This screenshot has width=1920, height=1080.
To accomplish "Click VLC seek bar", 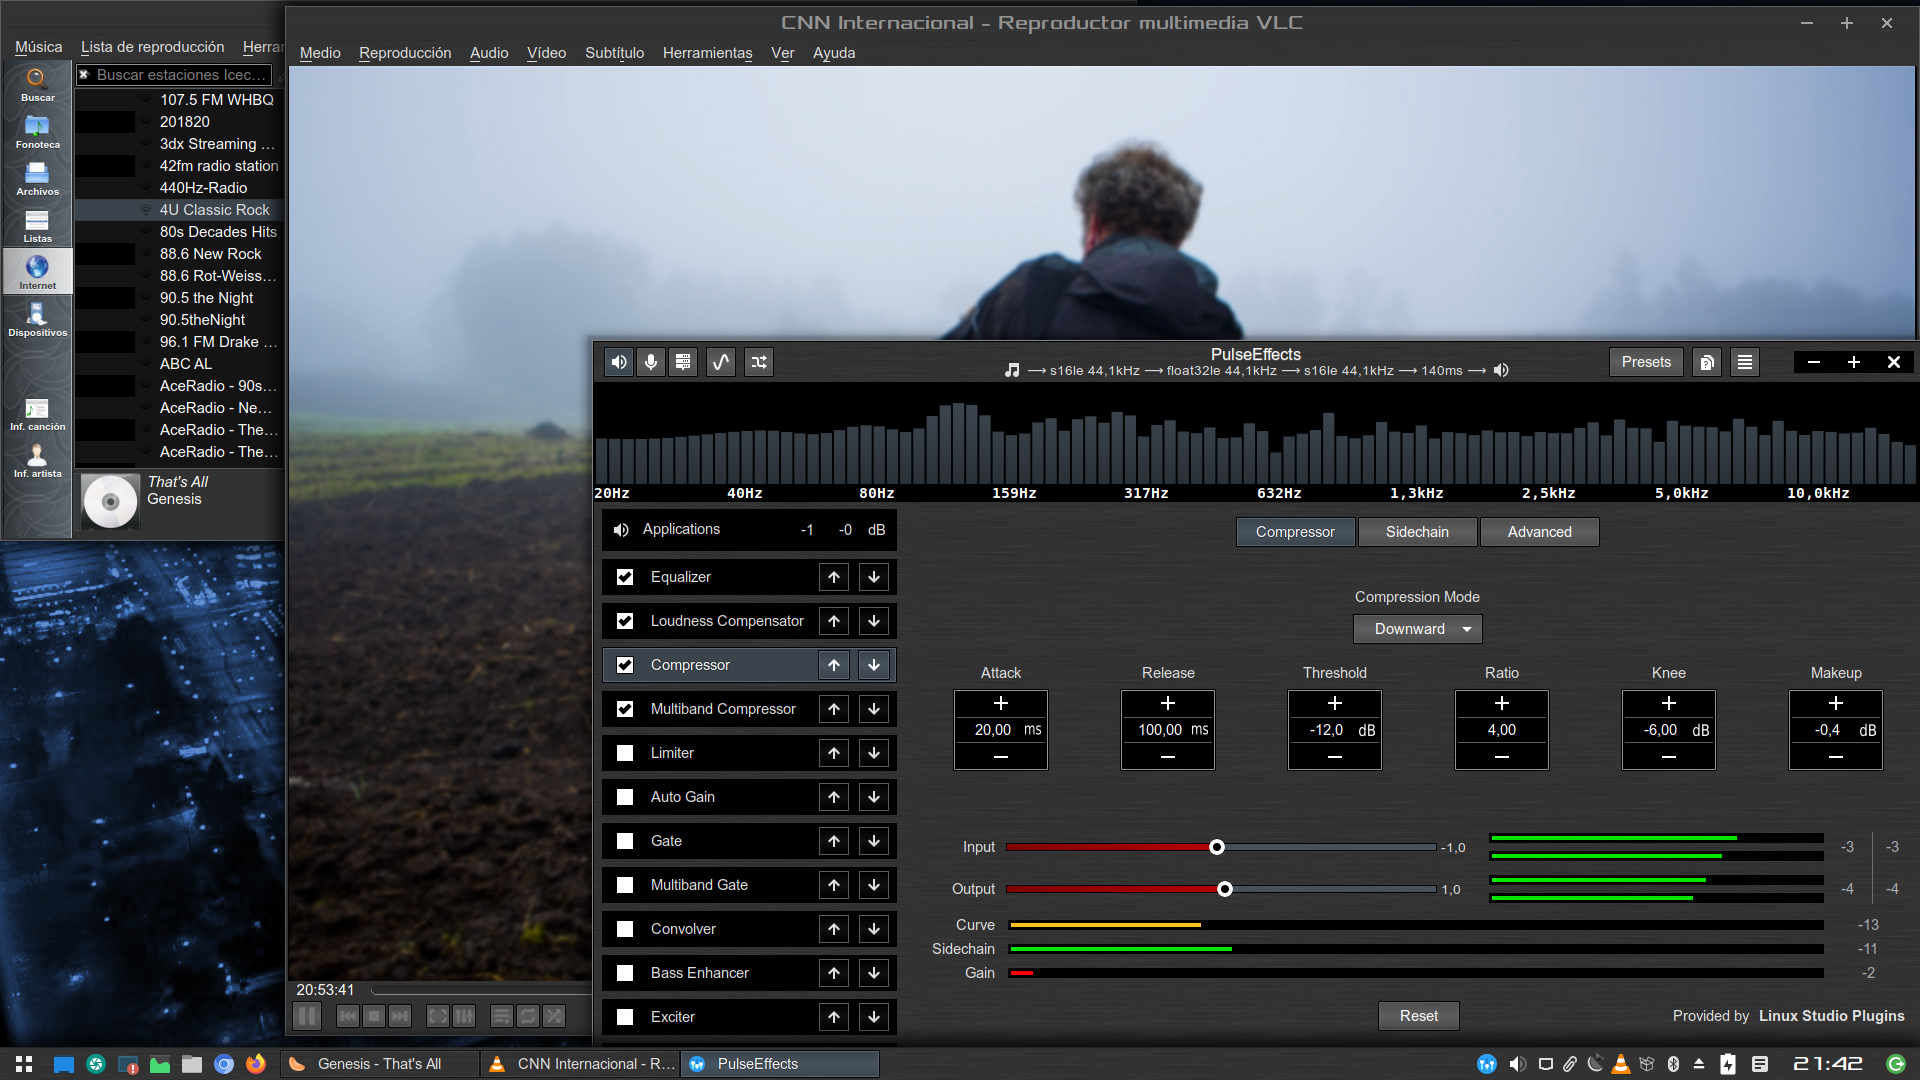I will [x=480, y=990].
